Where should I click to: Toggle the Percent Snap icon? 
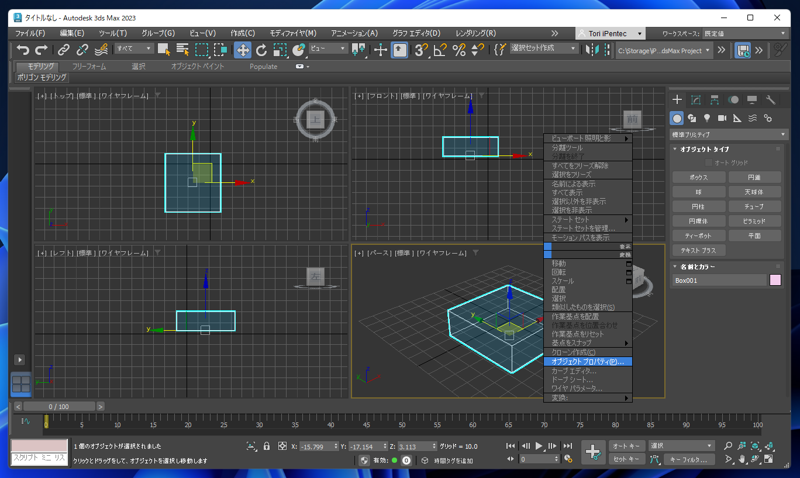[x=459, y=49]
